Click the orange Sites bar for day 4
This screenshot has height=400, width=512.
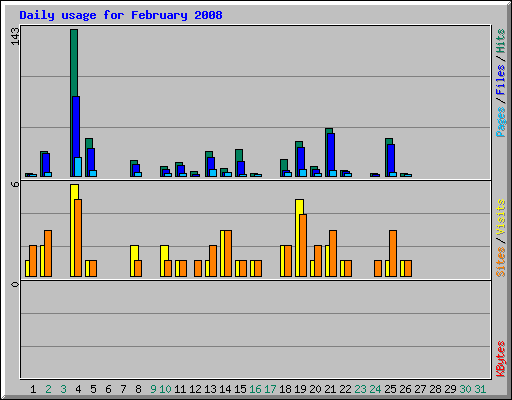pyautogui.click(x=78, y=238)
